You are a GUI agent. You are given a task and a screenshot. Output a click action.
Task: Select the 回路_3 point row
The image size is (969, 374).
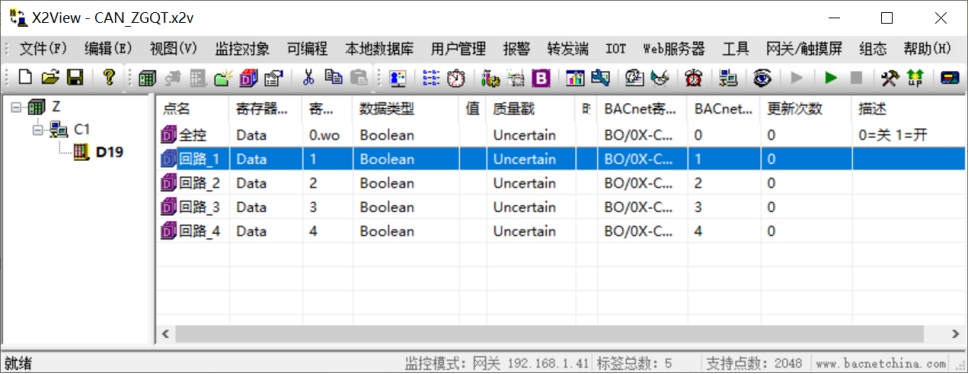click(559, 207)
